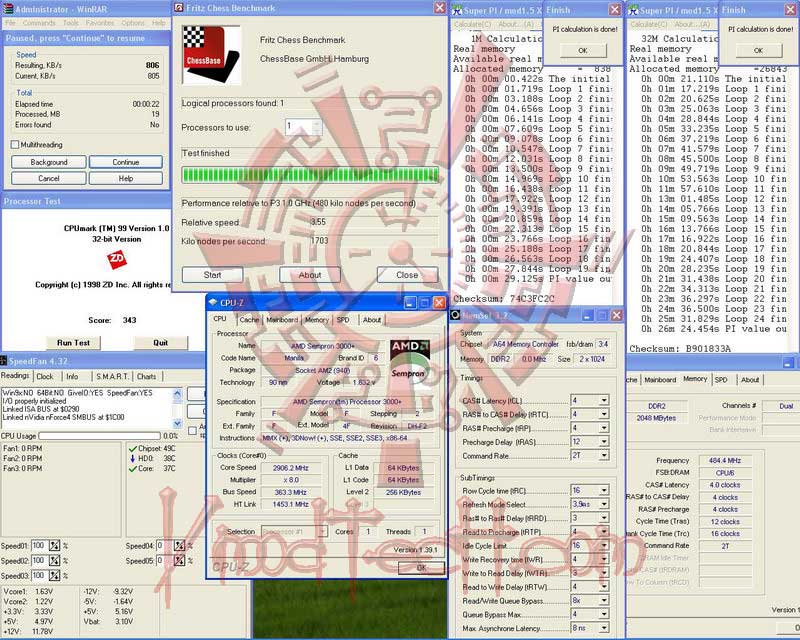Open the S.M.A.R.T. tab in SpeedFan
The width and height of the screenshot is (800, 640).
click(x=113, y=376)
